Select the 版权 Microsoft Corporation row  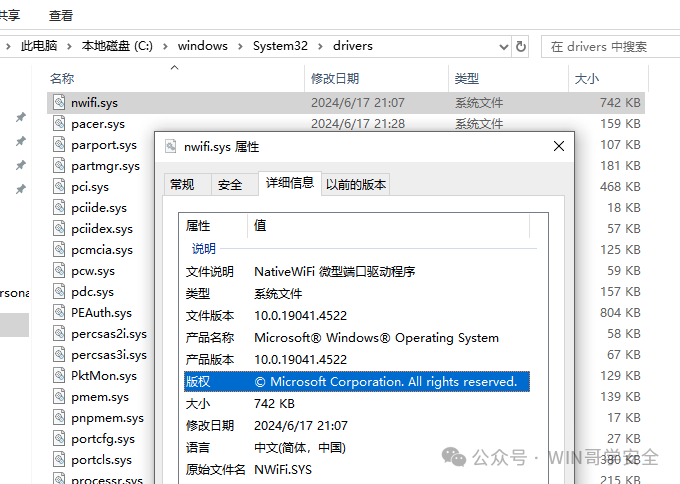(x=356, y=382)
